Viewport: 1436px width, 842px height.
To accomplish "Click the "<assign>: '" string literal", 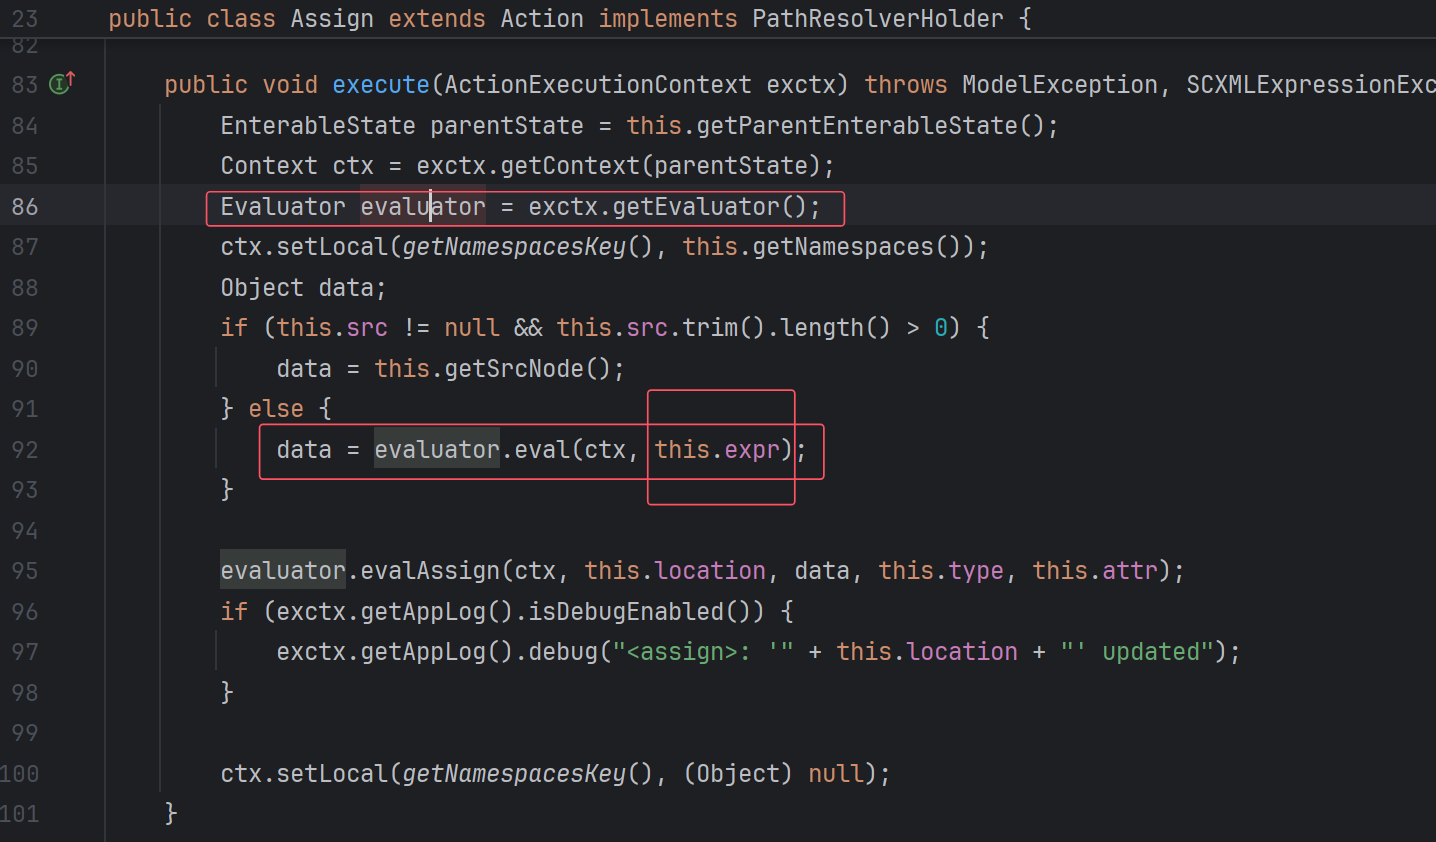I will click(x=703, y=652).
